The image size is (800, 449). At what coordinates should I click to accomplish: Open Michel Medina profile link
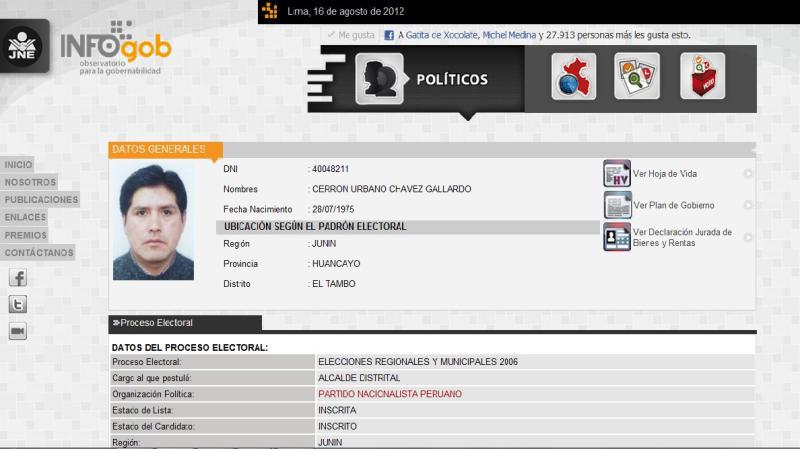click(509, 35)
